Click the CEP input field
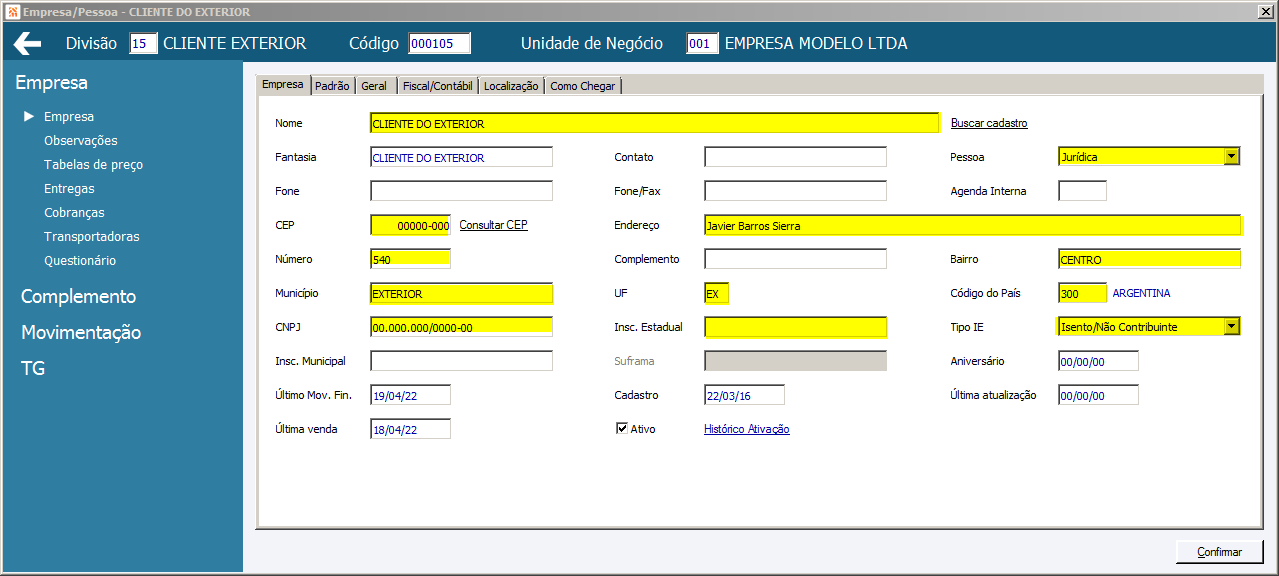The height and width of the screenshot is (576, 1279). coord(410,225)
